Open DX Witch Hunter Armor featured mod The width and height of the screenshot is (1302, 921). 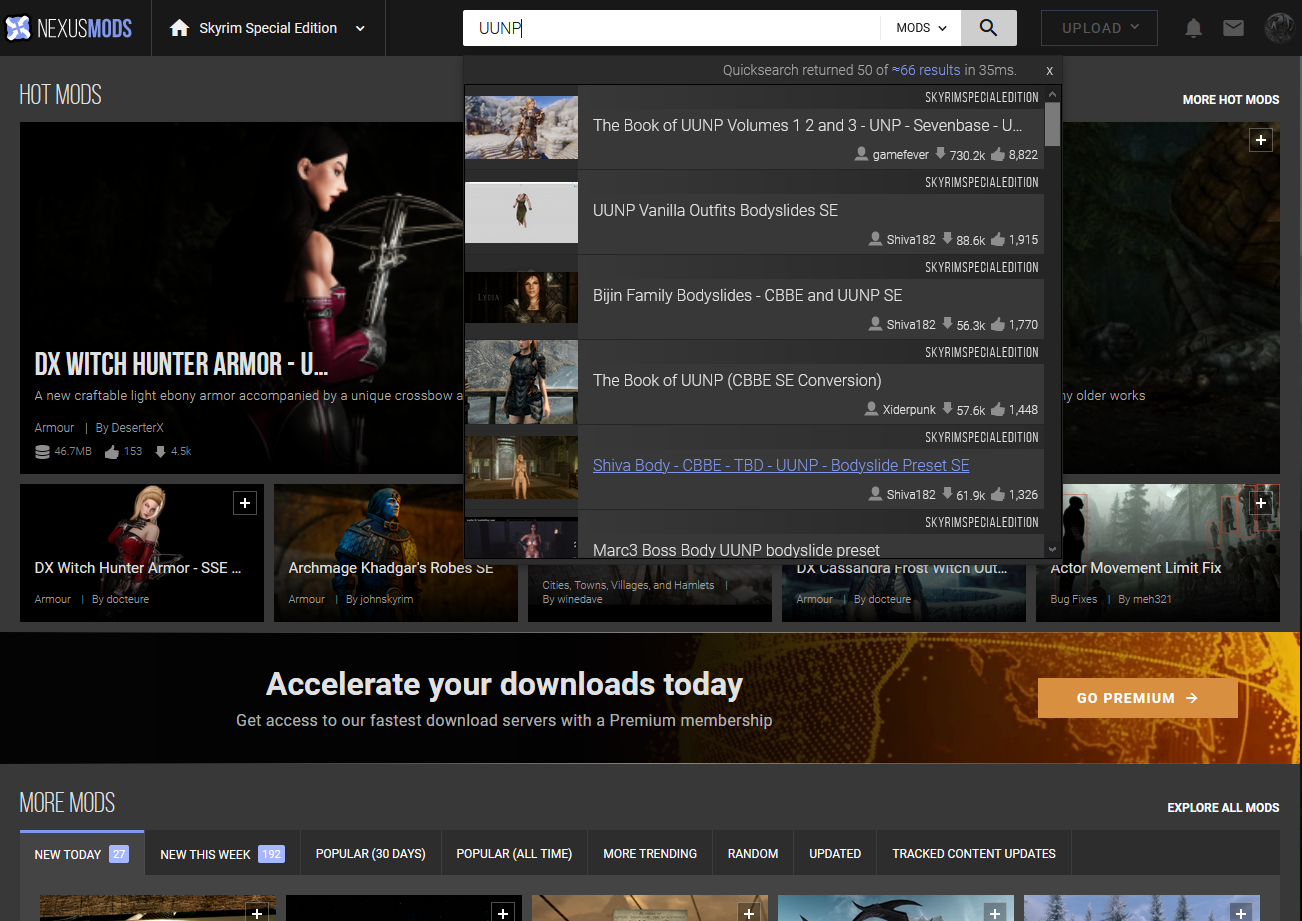(181, 364)
